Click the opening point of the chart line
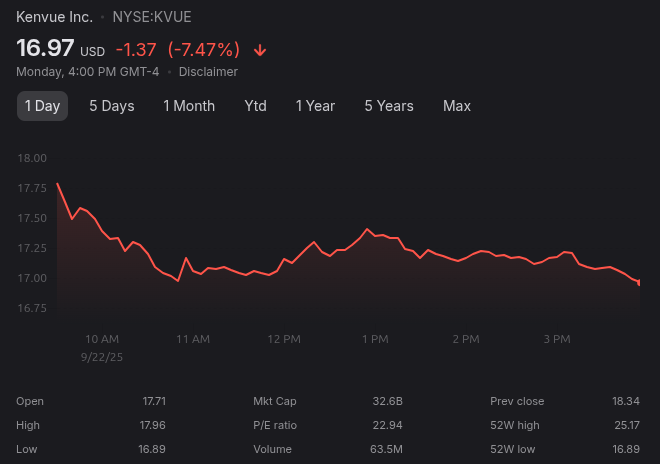Viewport: 660px width, 464px height. click(57, 184)
